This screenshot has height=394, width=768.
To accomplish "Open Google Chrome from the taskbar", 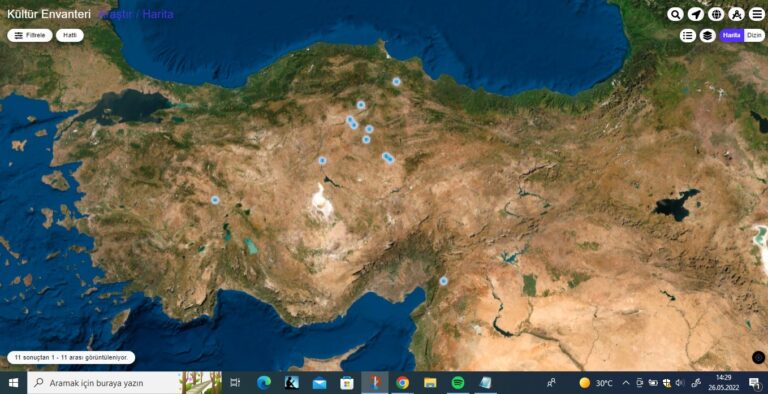I will [x=403, y=383].
